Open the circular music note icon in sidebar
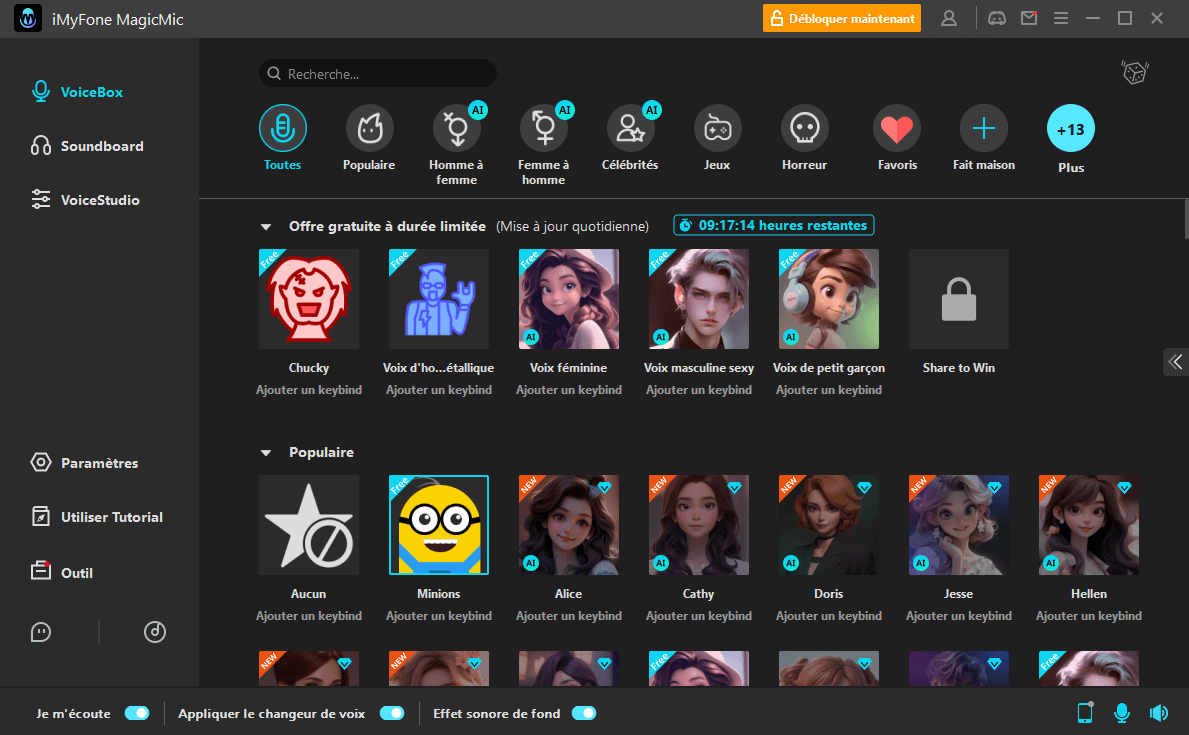 click(155, 632)
